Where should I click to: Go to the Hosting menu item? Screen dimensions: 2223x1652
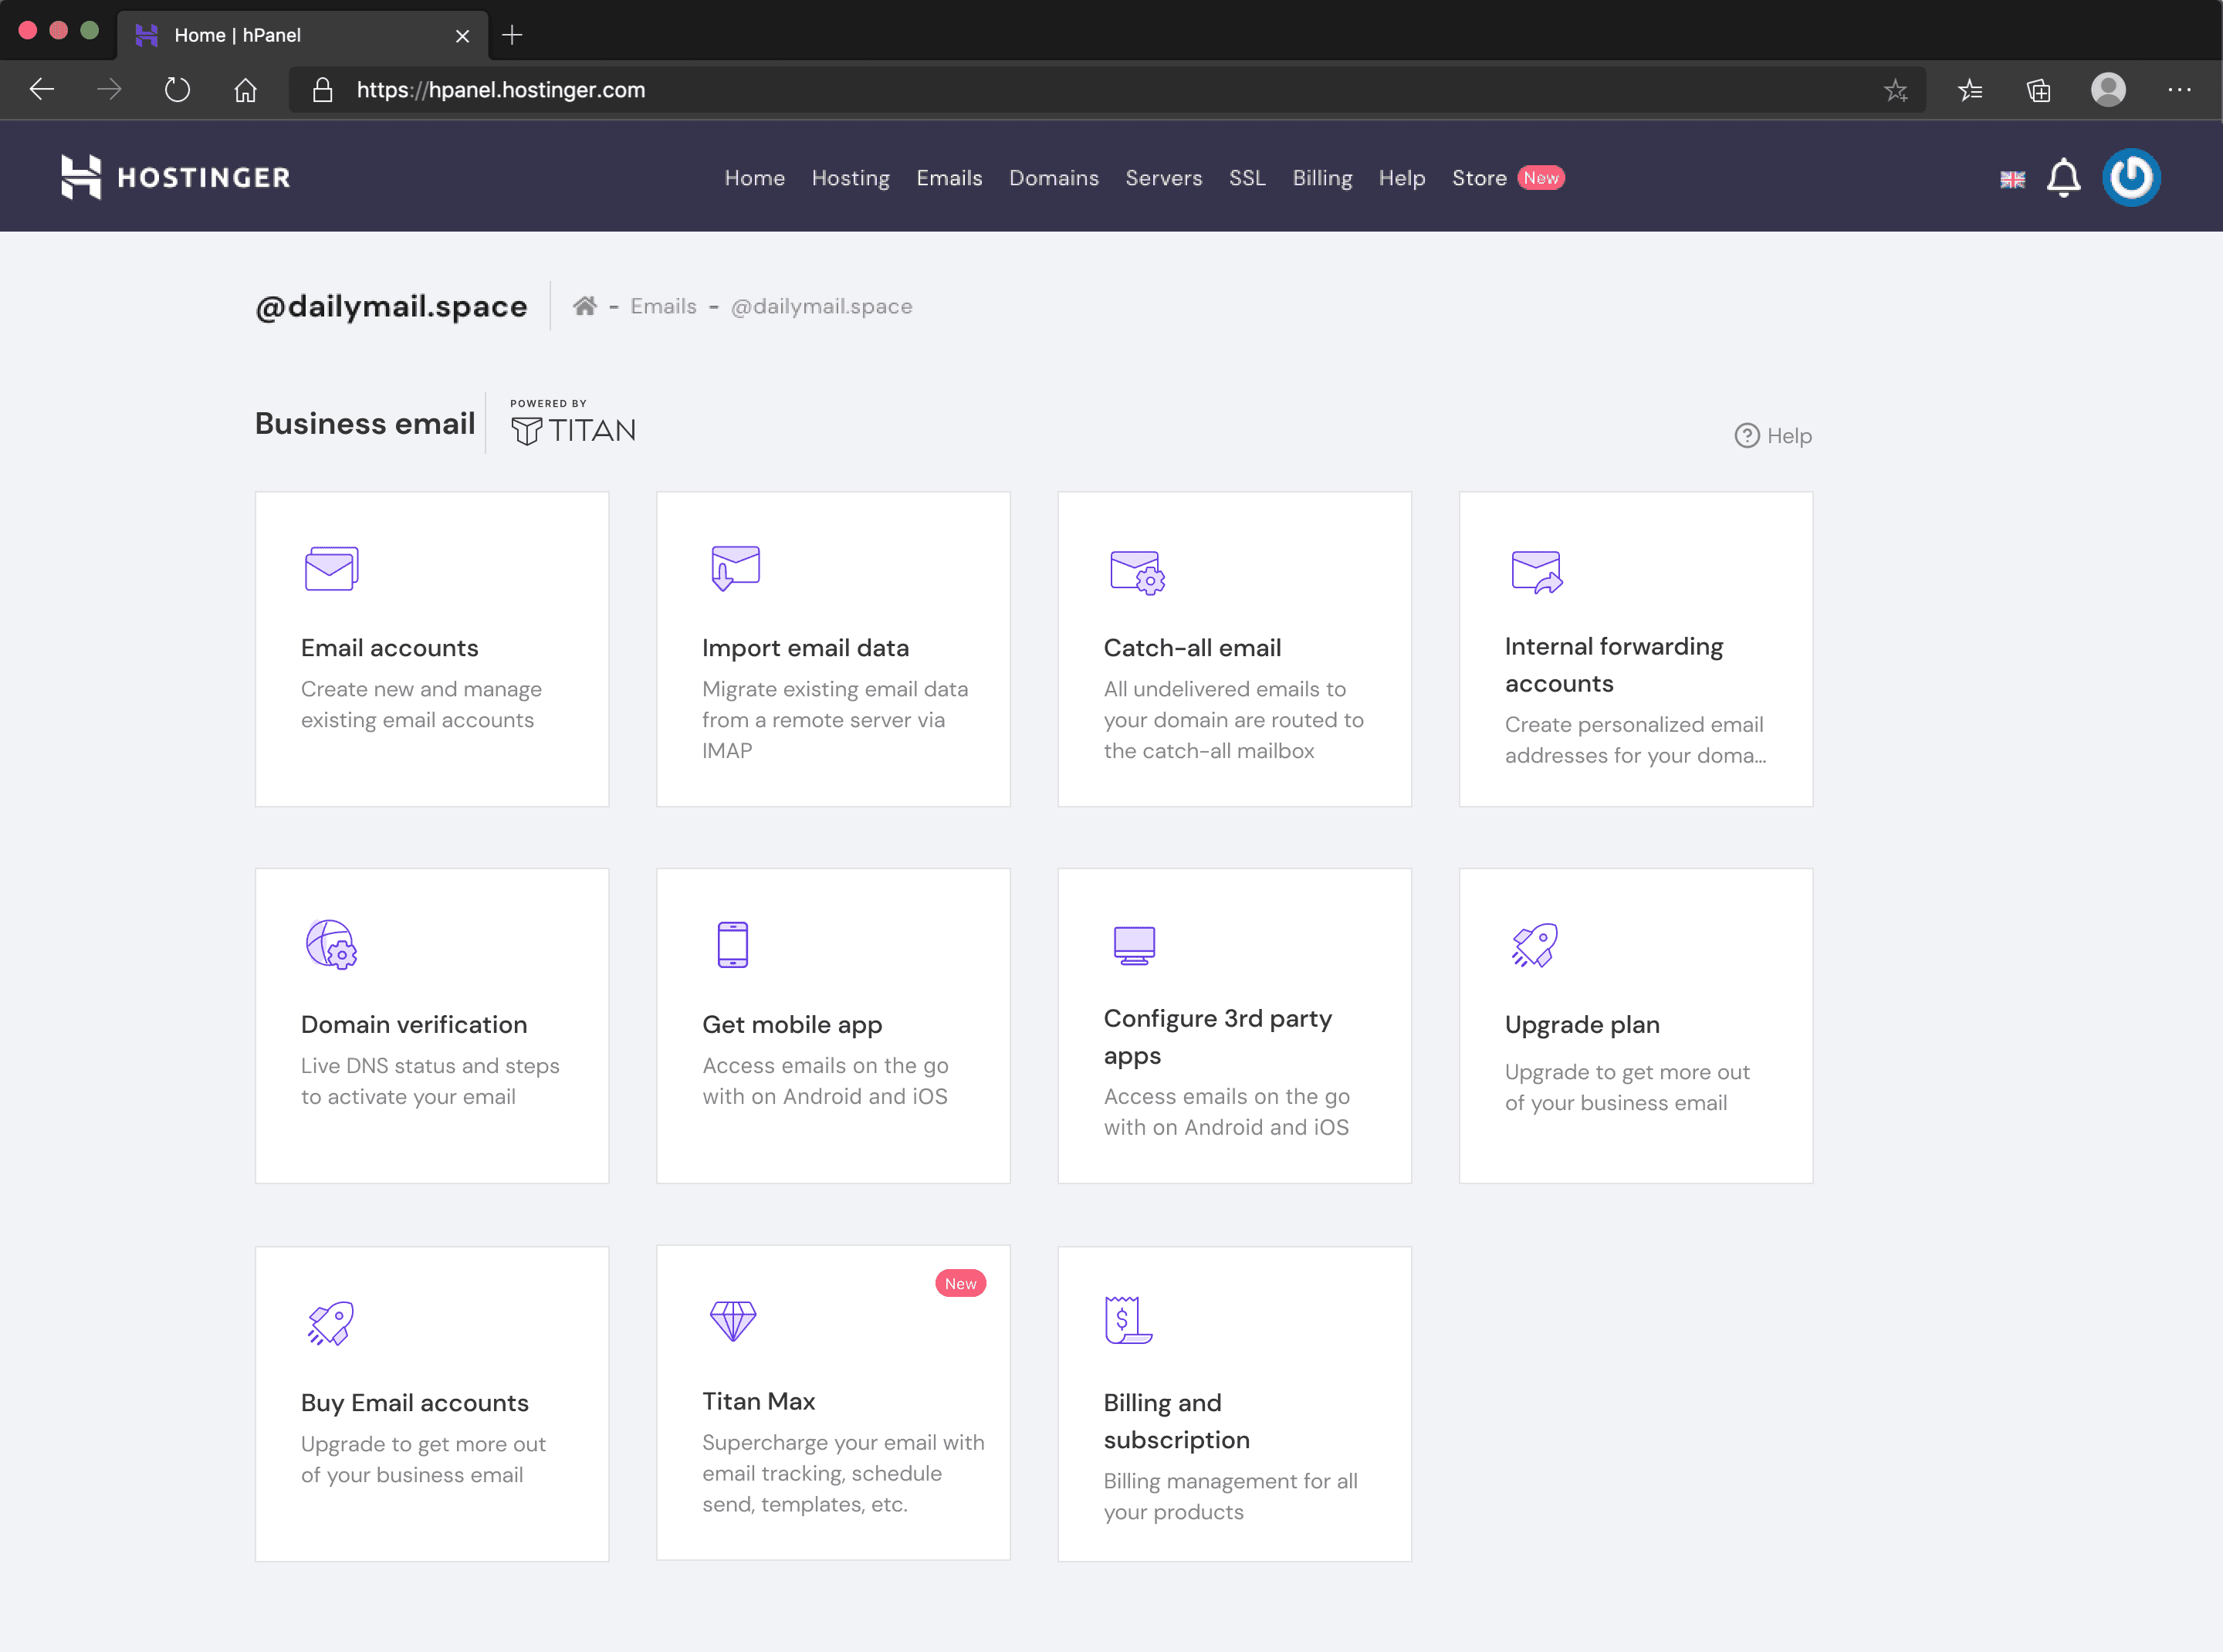click(850, 178)
